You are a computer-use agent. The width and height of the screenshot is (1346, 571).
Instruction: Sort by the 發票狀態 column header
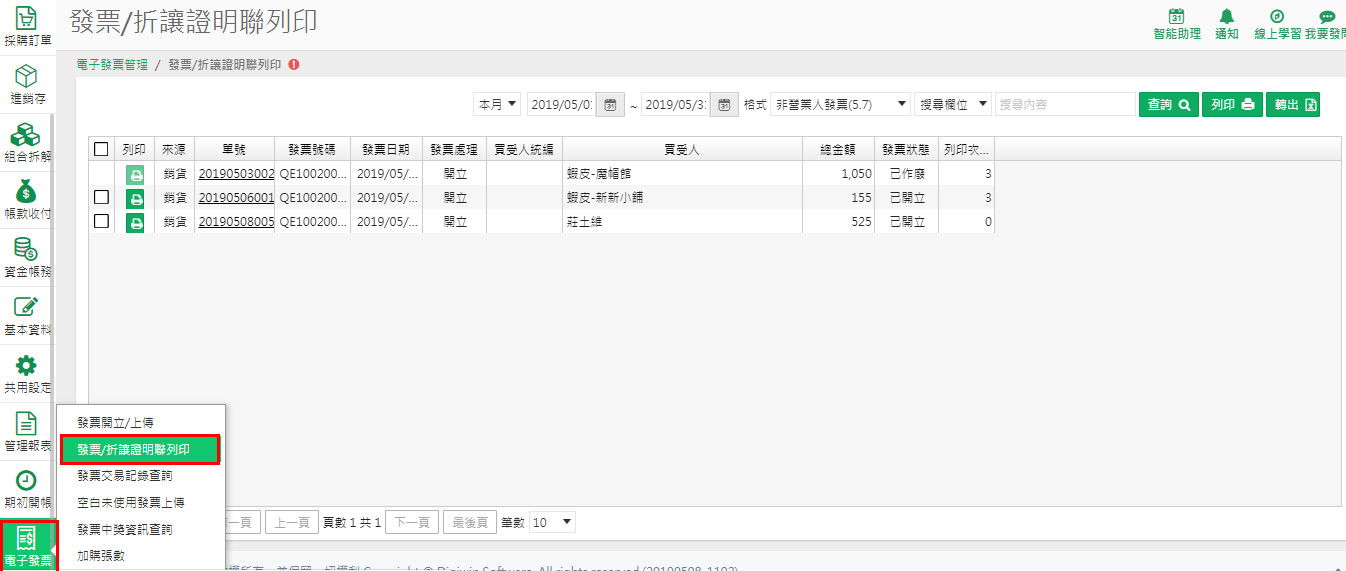[x=906, y=149]
